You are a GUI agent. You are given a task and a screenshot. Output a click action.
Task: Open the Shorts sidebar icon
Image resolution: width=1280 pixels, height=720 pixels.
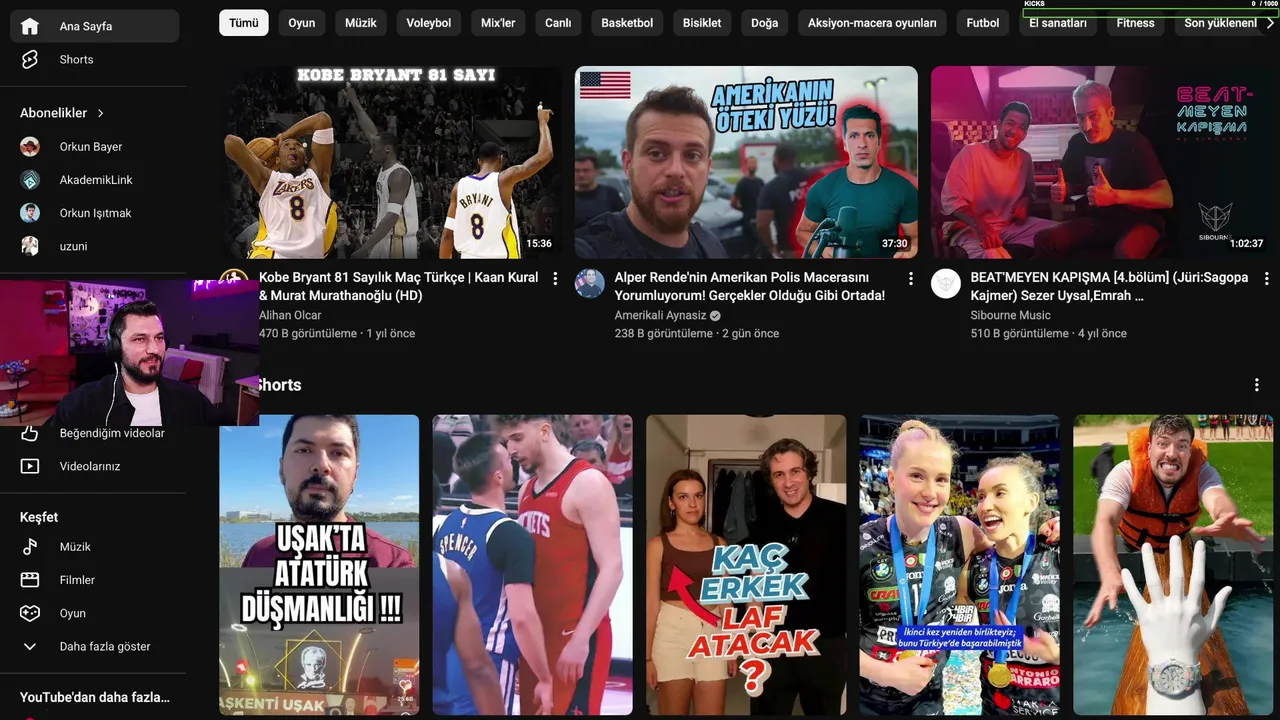click(30, 59)
